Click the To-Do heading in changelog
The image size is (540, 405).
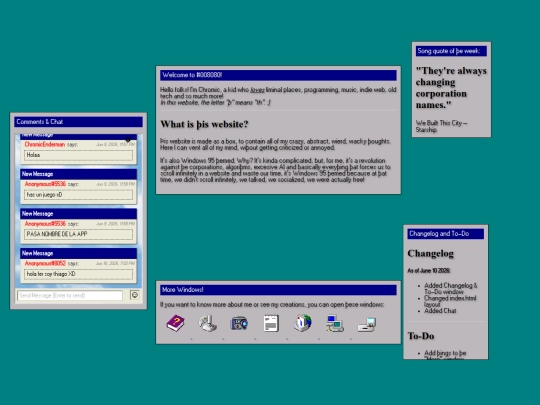(x=421, y=336)
